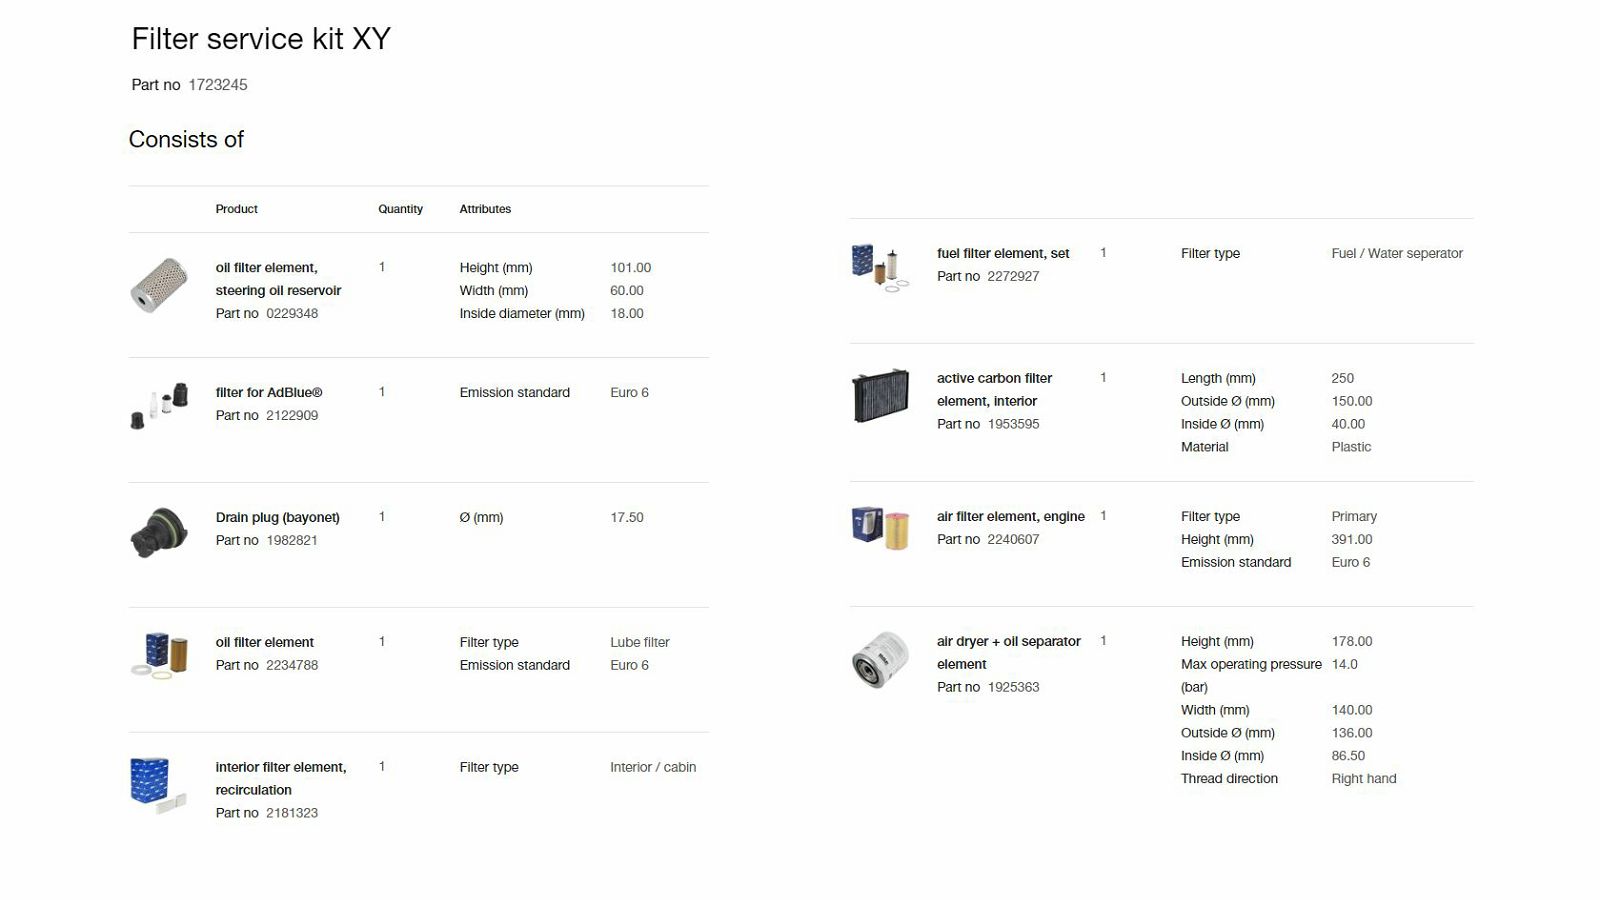Open the filter for AdBlue® product link
The image size is (1600, 900).
click(269, 392)
